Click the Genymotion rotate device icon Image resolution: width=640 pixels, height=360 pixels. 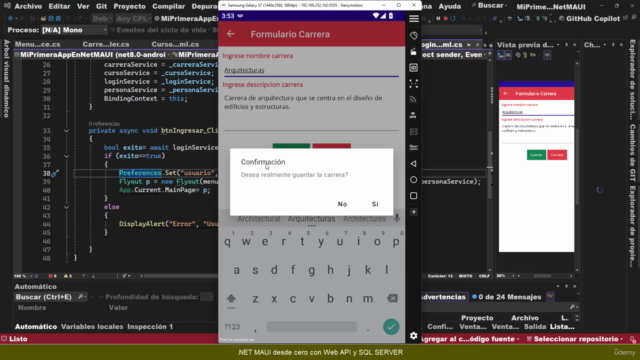point(413,36)
